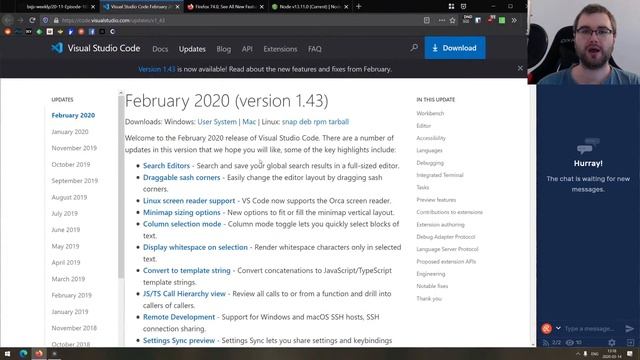Open the Minimap sizing options link
Image resolution: width=640 pixels, height=360 pixels.
pos(182,212)
